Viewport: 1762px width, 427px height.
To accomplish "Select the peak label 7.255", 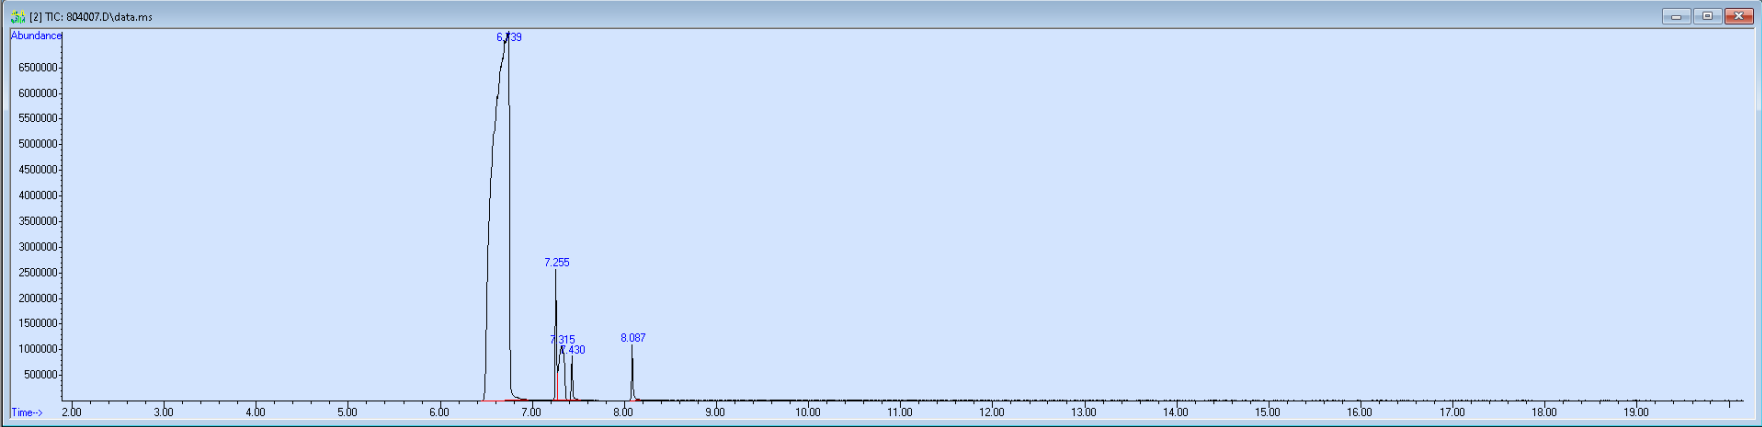I will 557,262.
